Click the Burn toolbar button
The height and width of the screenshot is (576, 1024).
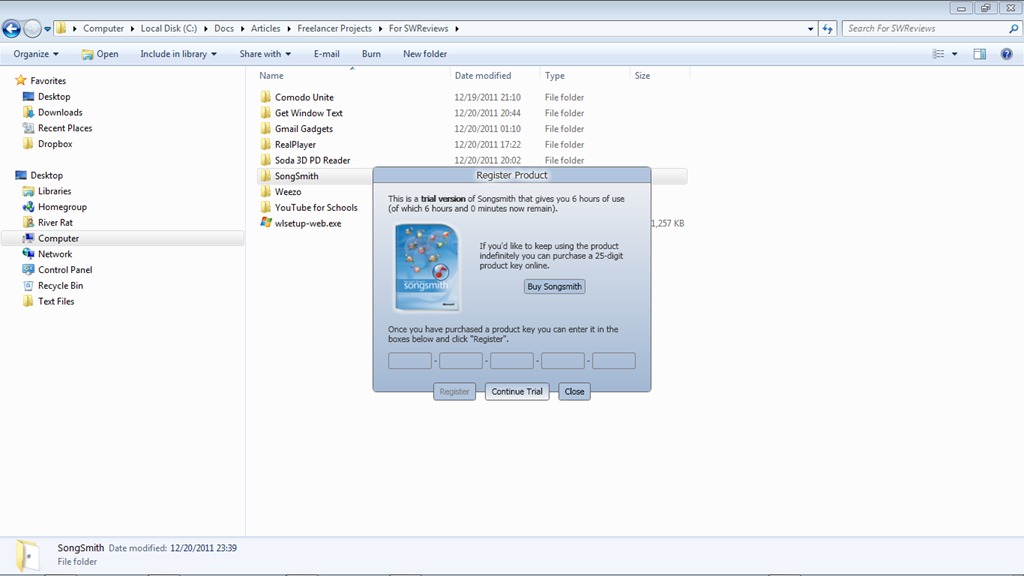tap(371, 54)
